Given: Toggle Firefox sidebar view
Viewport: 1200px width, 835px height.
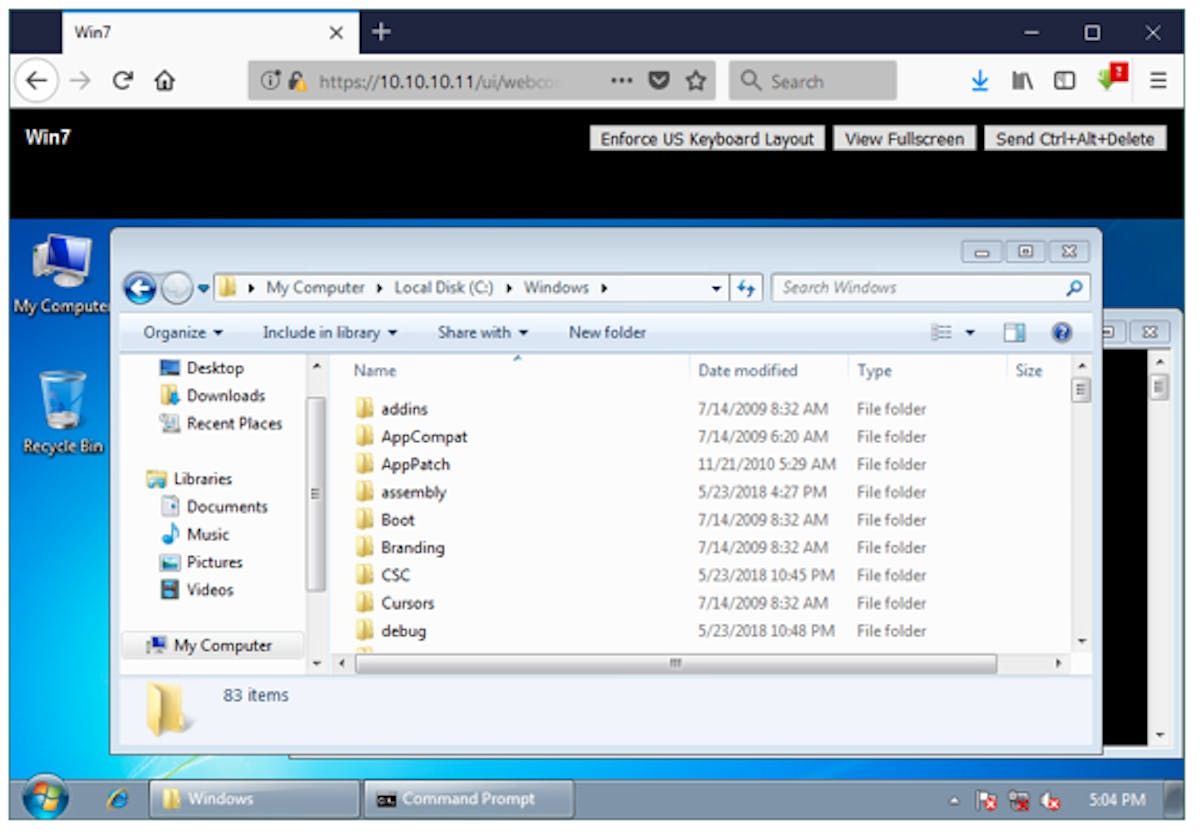Looking at the screenshot, I should (1064, 82).
